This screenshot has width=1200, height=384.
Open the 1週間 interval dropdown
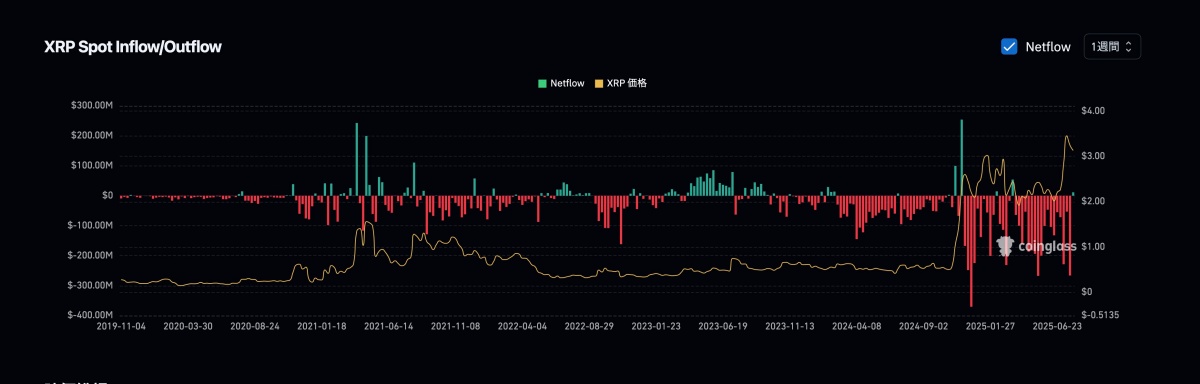[1112, 46]
